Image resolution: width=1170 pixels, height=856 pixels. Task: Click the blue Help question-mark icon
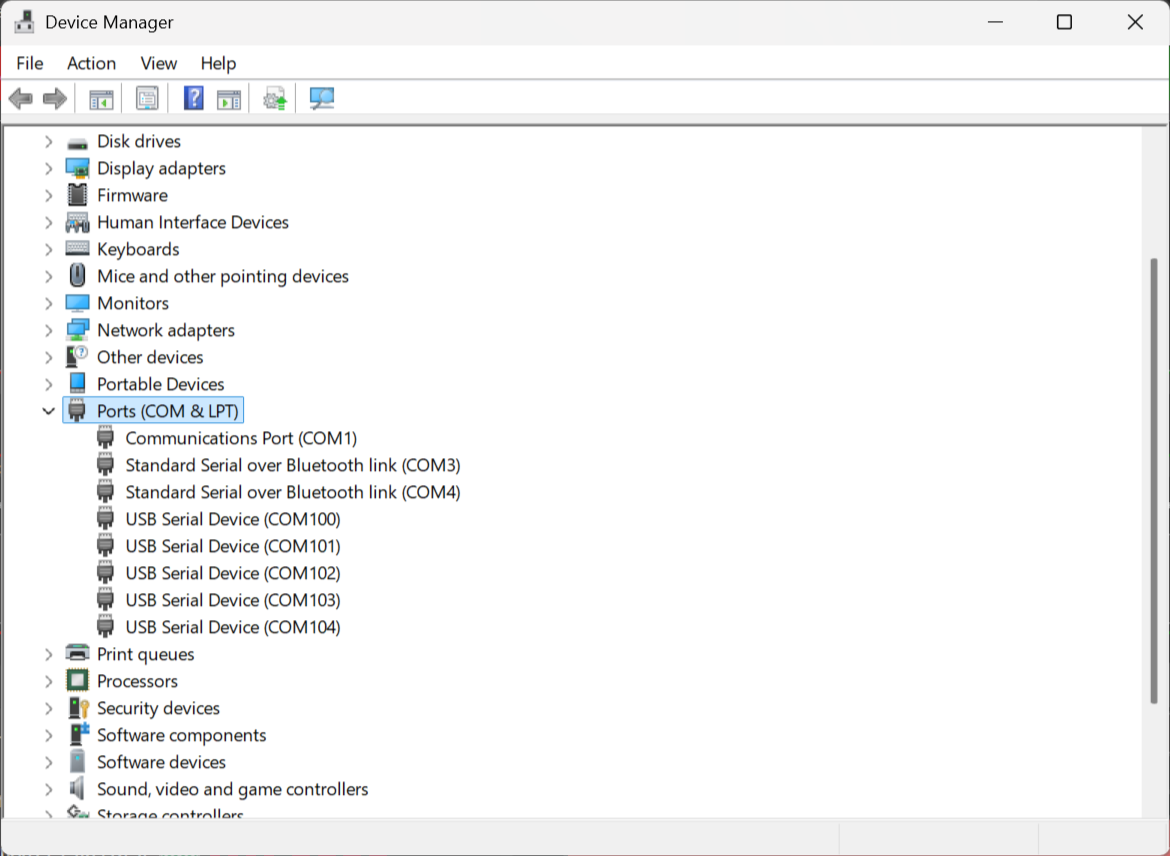pyautogui.click(x=193, y=99)
